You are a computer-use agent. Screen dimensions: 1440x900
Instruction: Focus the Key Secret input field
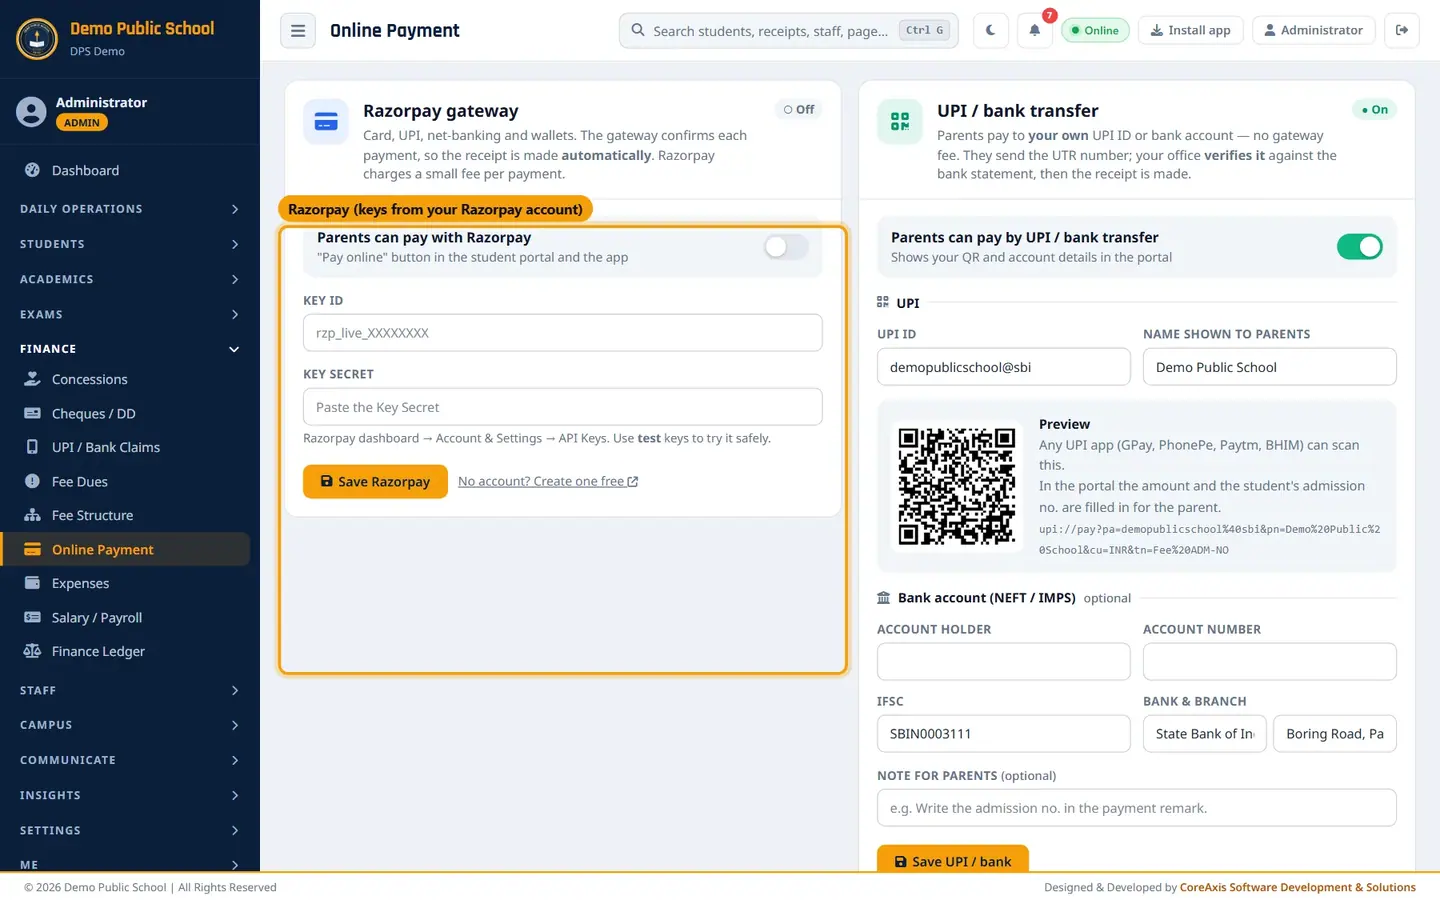(563, 407)
